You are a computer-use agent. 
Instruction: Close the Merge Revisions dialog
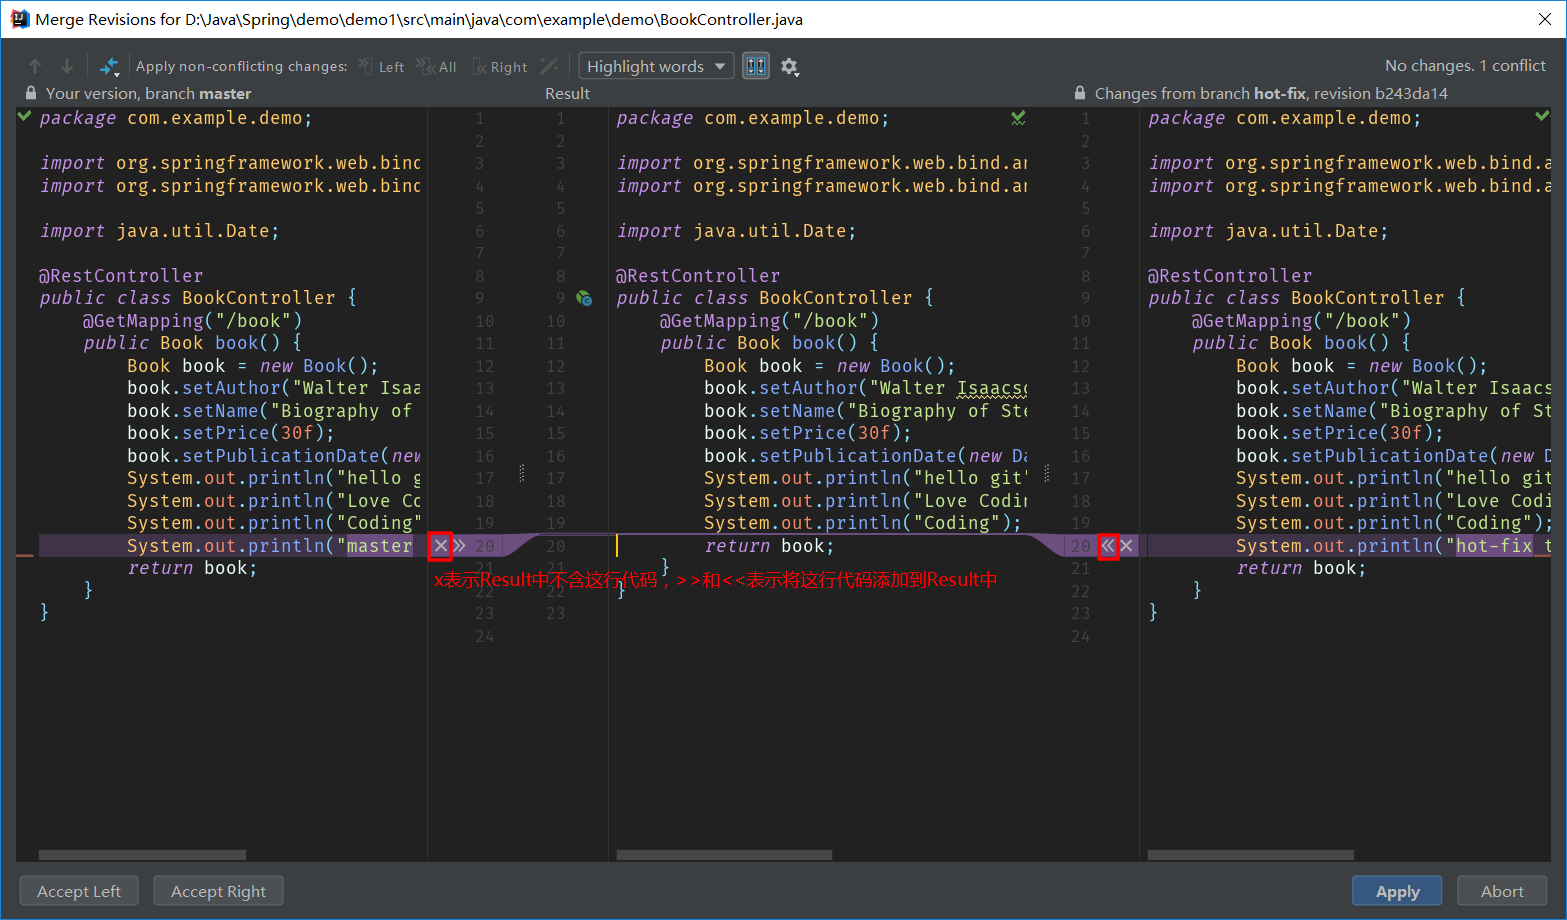(x=1544, y=19)
